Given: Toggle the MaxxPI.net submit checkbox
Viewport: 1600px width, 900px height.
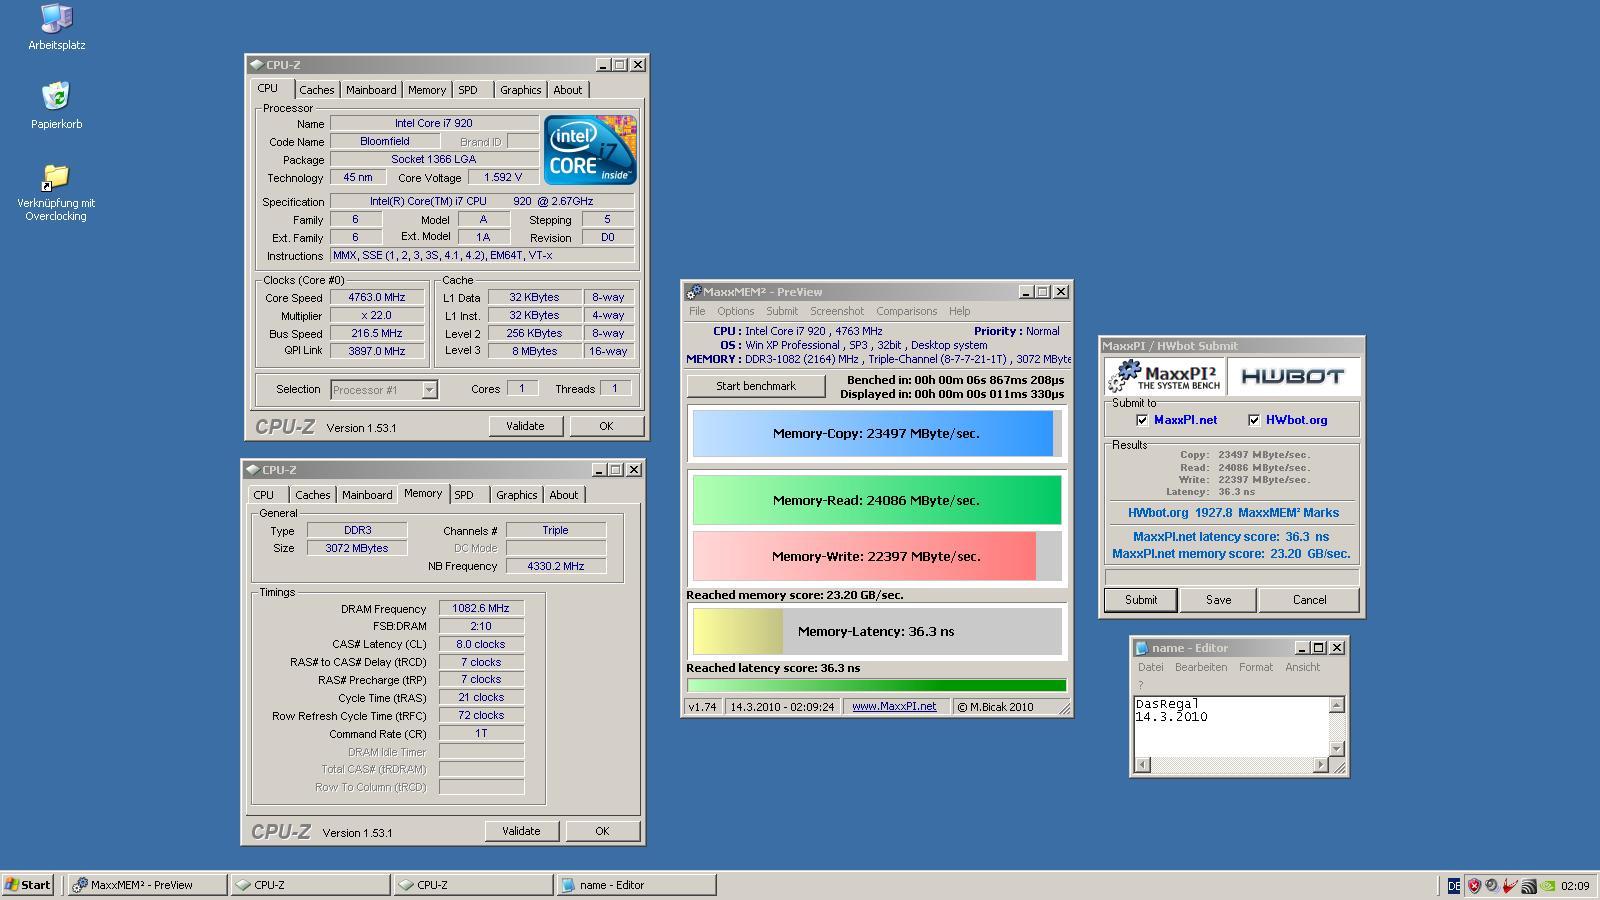Looking at the screenshot, I should pyautogui.click(x=1142, y=420).
